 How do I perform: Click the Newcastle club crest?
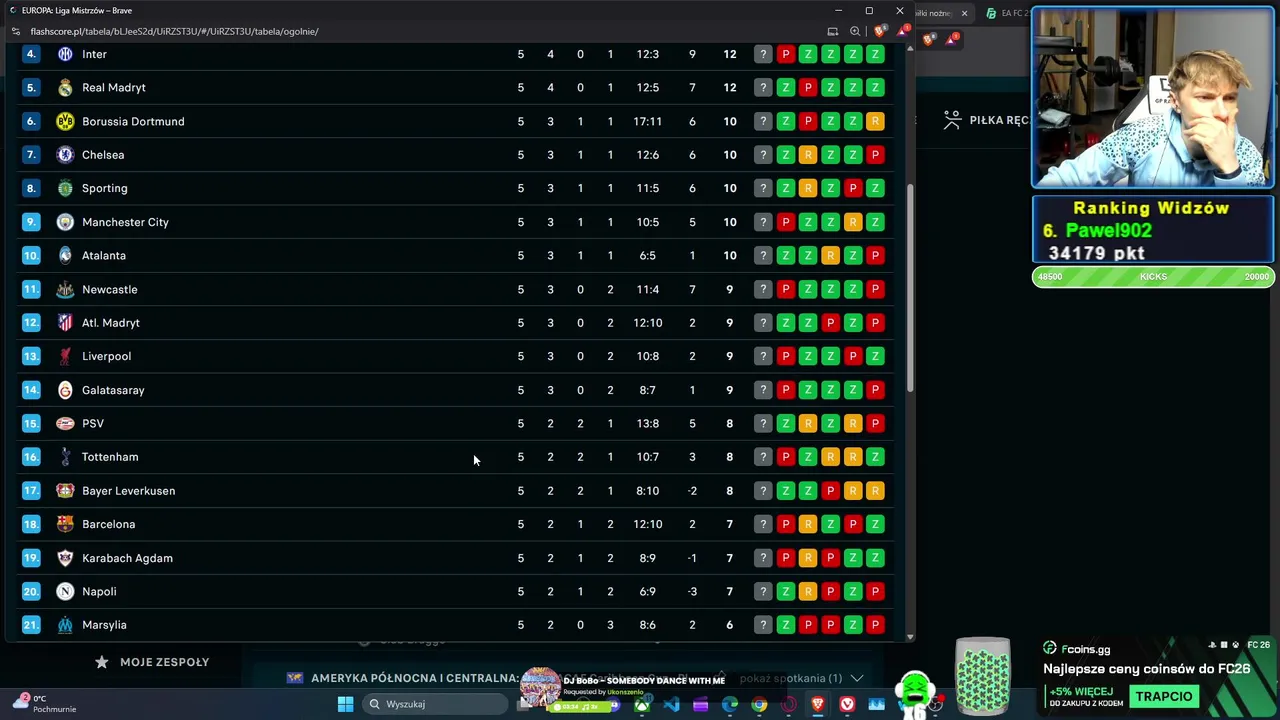pos(65,289)
